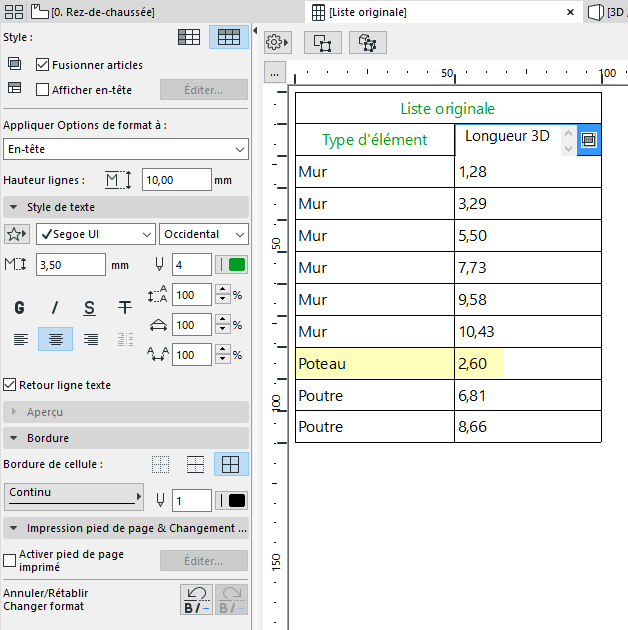
Task: Collapse the Style de texte section
Action: point(126,207)
